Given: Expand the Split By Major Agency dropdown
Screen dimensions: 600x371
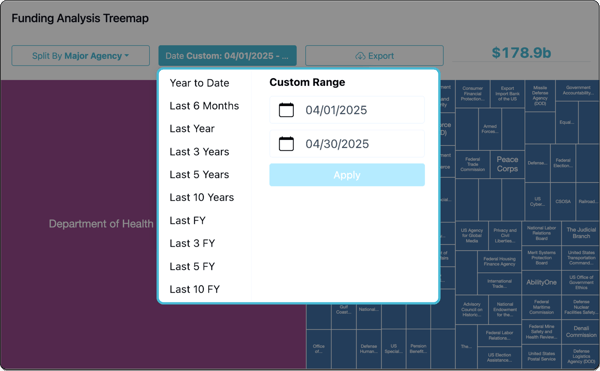Looking at the screenshot, I should (x=80, y=56).
